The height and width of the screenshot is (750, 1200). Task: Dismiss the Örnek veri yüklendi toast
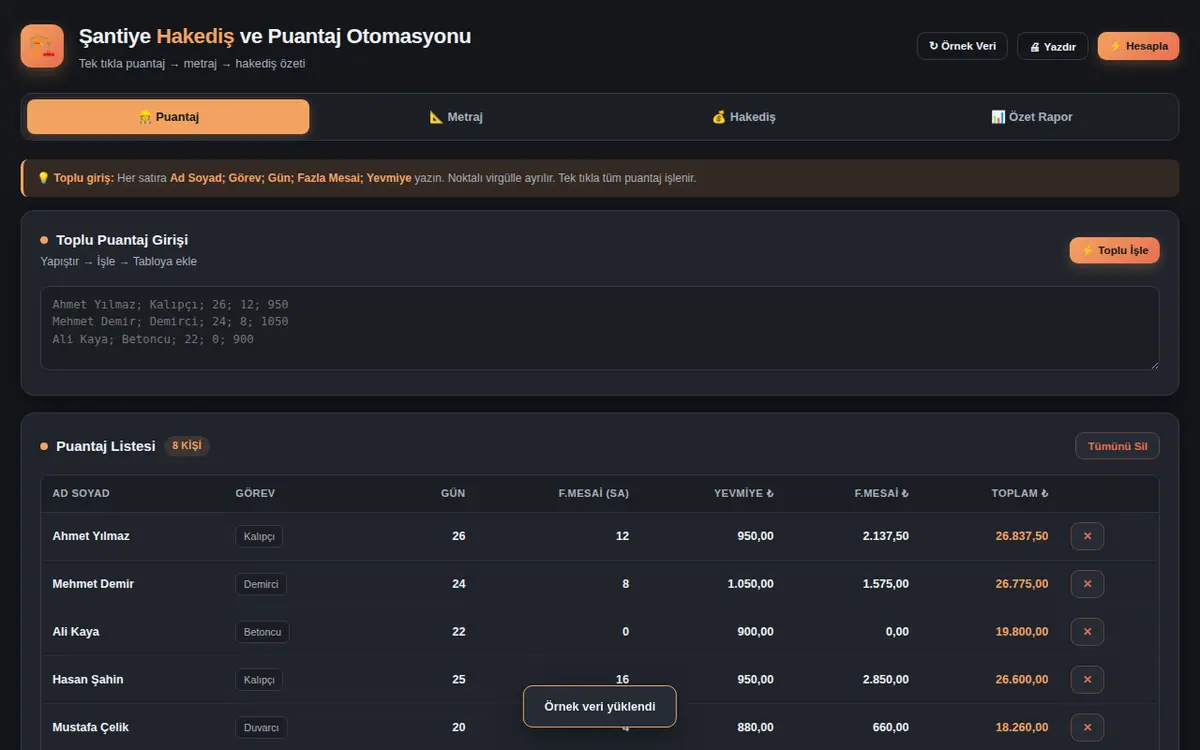tap(600, 706)
